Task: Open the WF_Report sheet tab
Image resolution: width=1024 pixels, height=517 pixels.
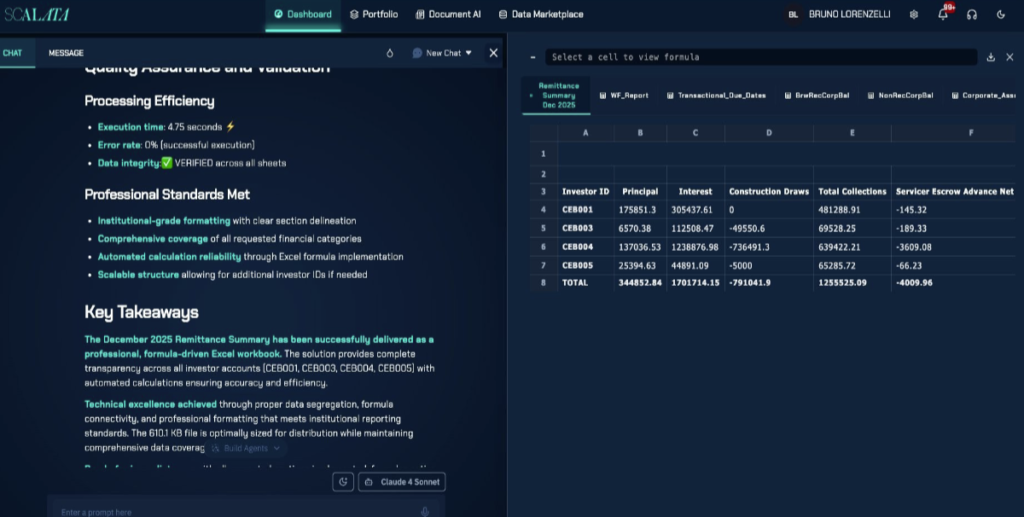Action: tap(624, 96)
